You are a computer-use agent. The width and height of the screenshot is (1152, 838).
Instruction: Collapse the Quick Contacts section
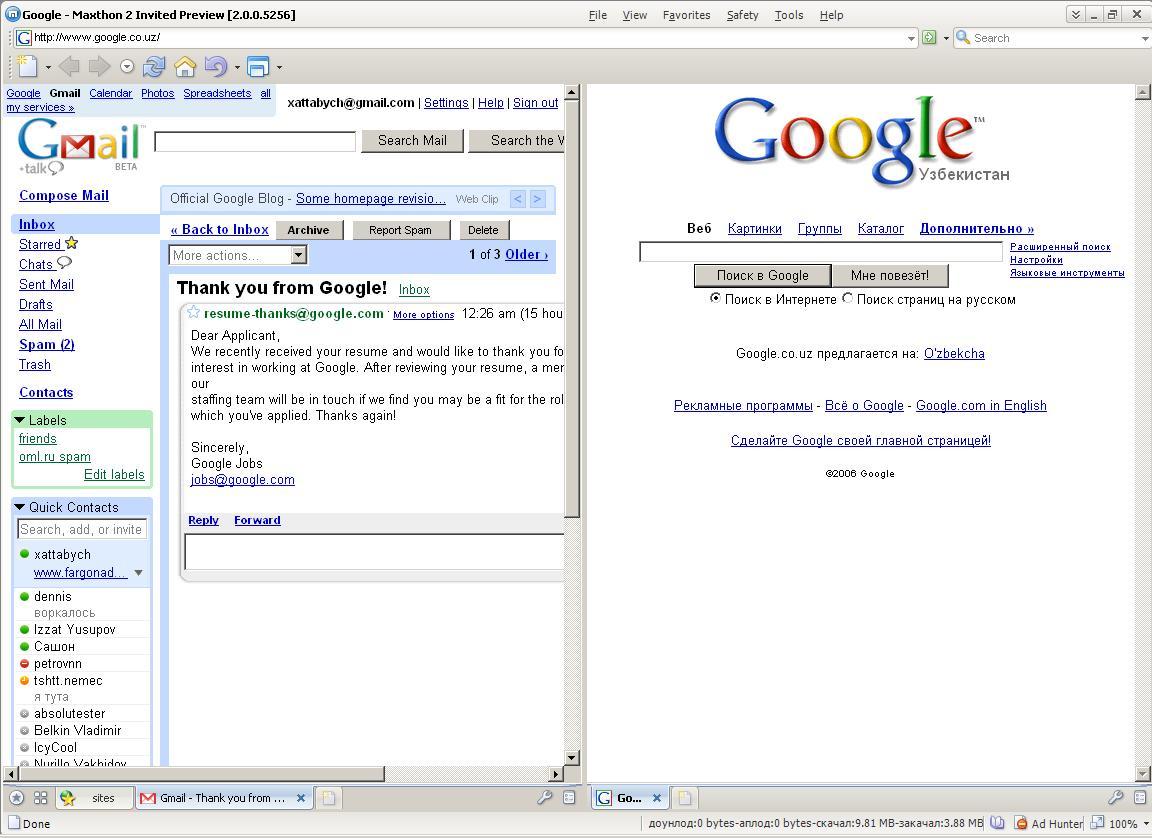19,507
